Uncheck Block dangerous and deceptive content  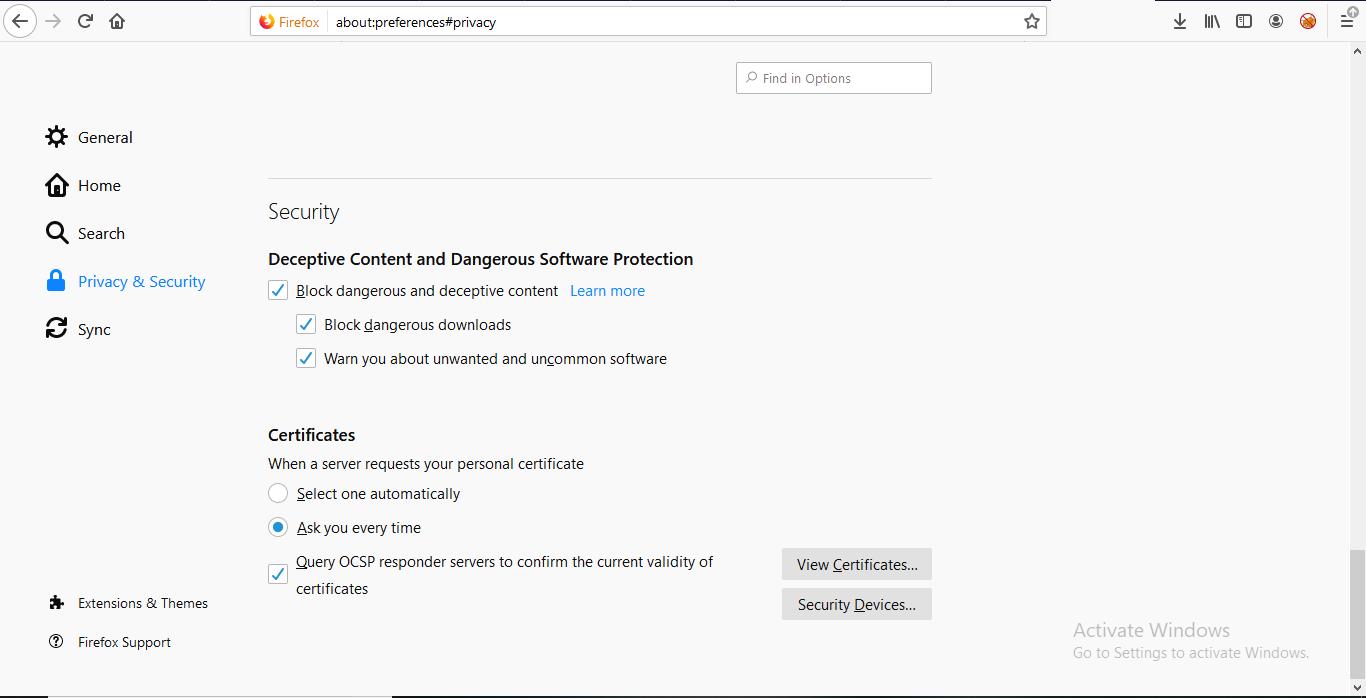coord(278,291)
